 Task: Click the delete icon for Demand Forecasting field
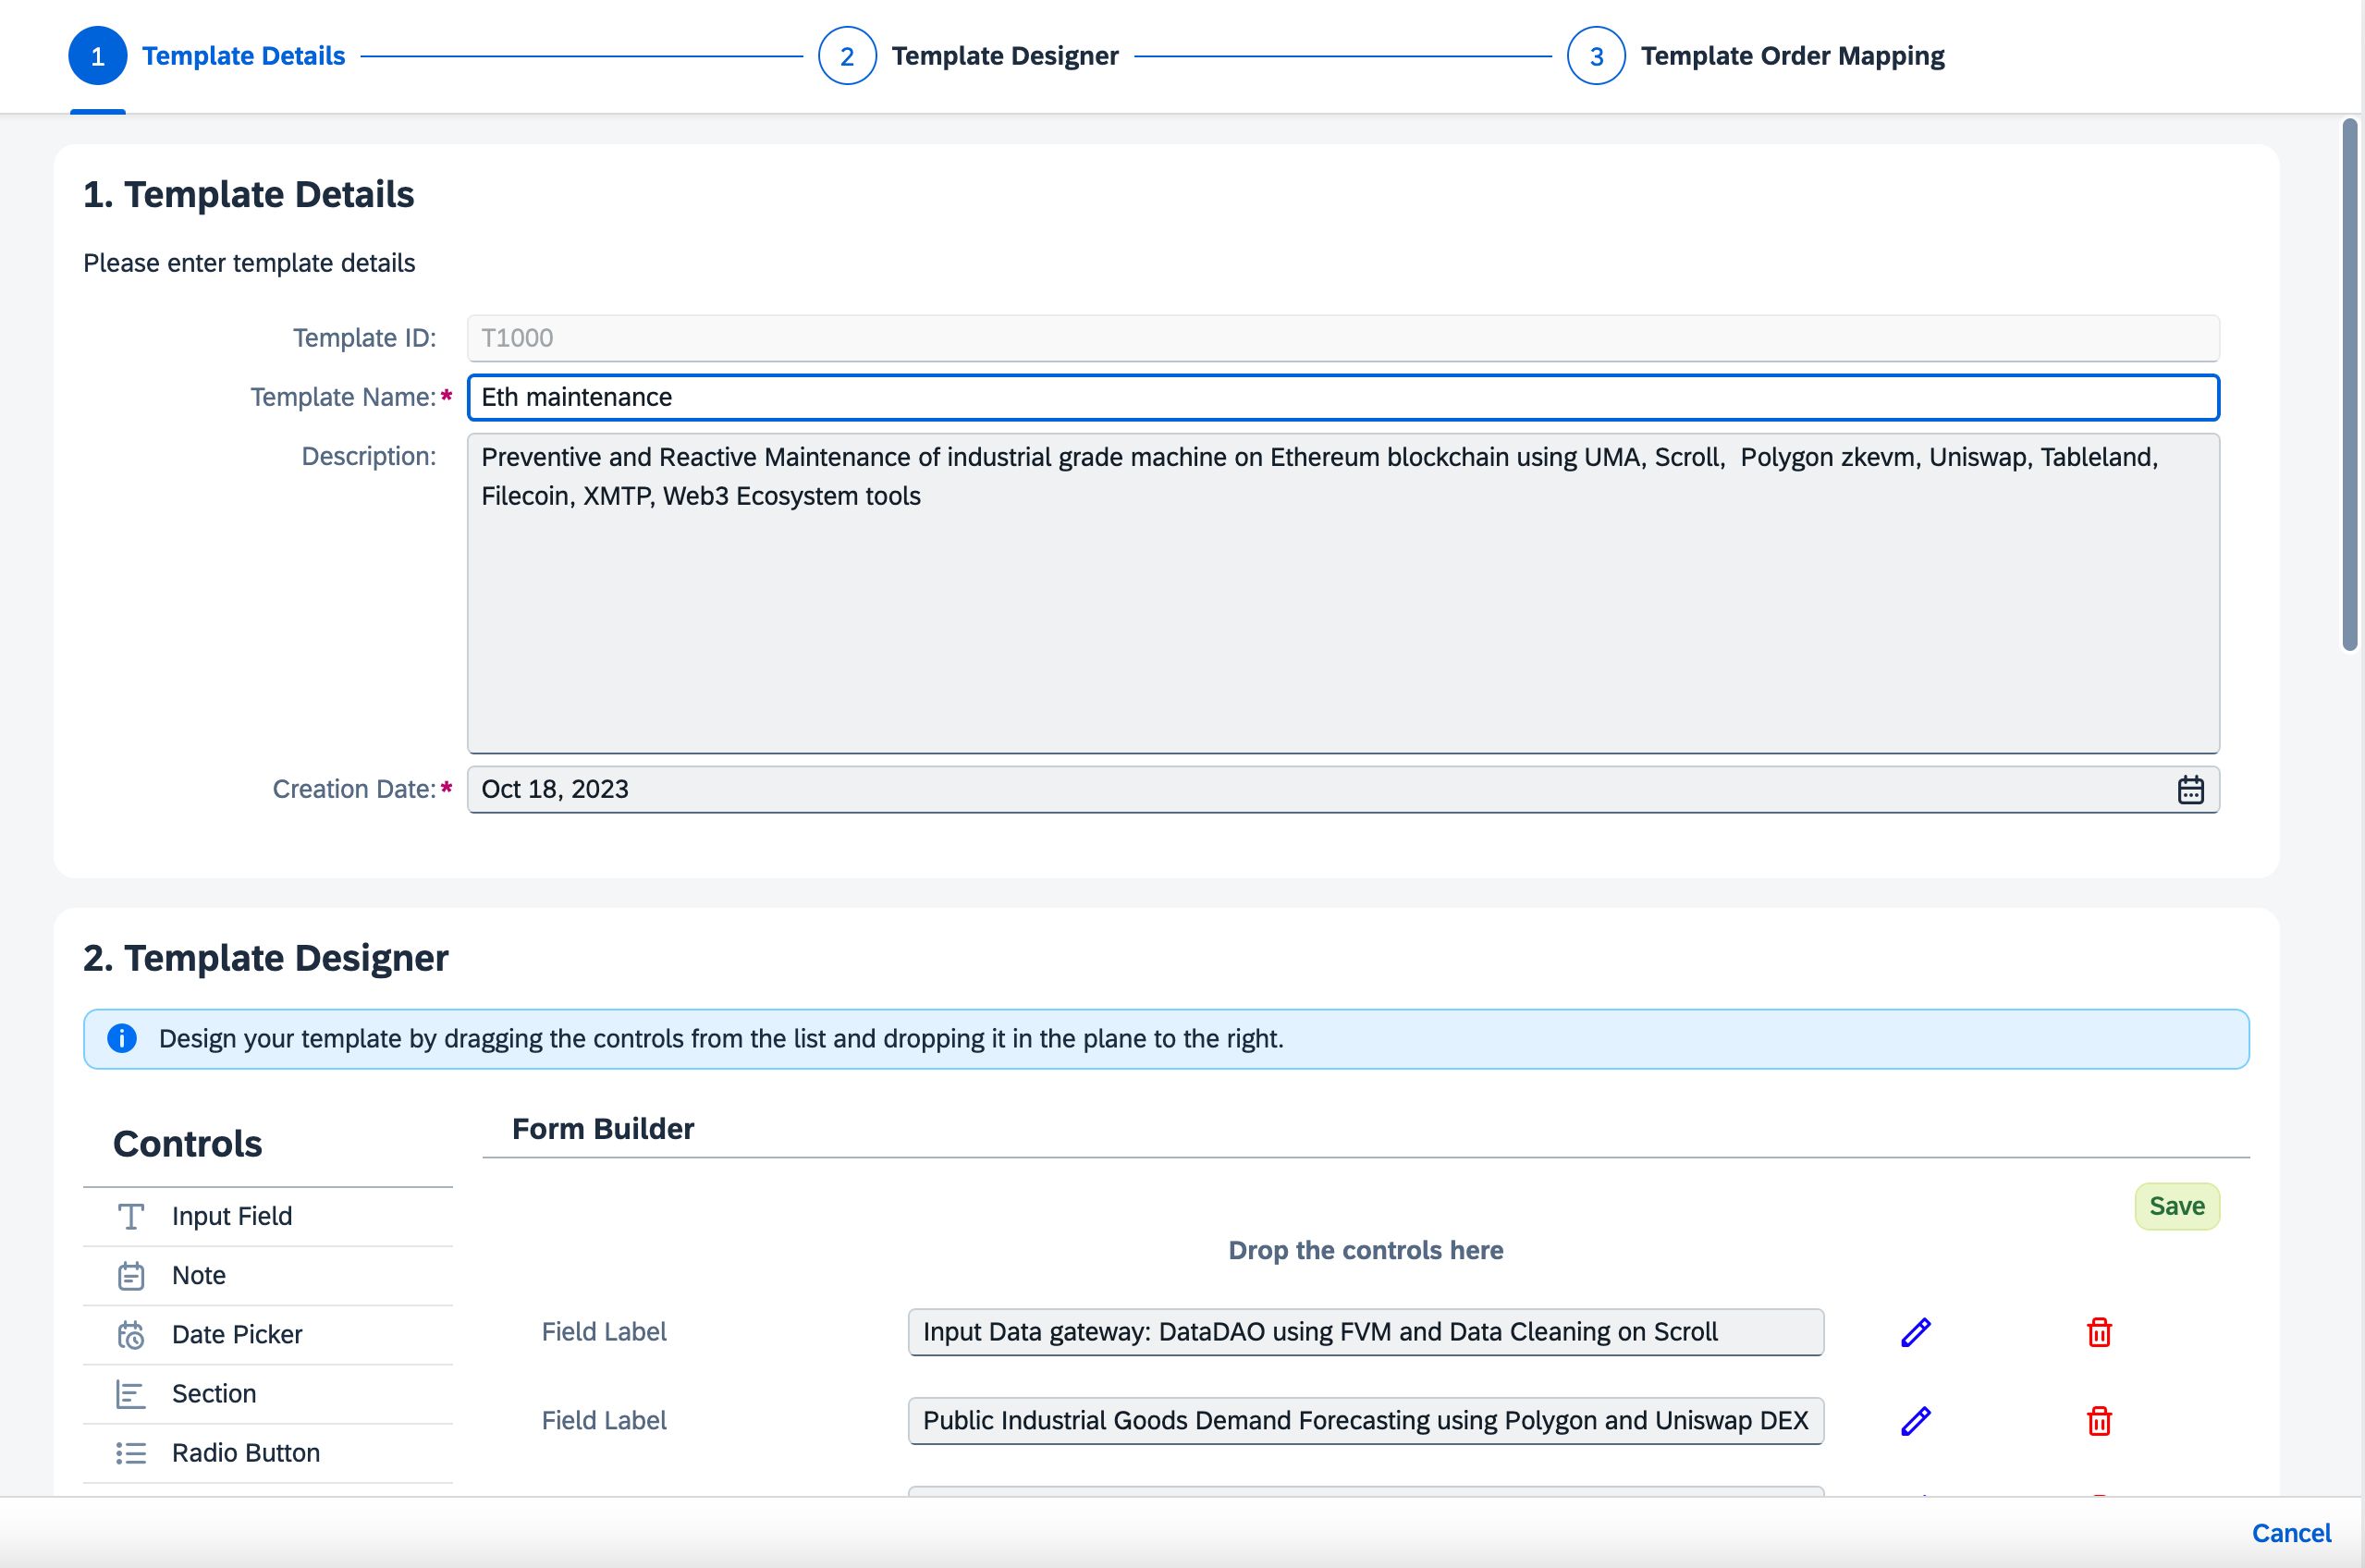tap(2099, 1419)
